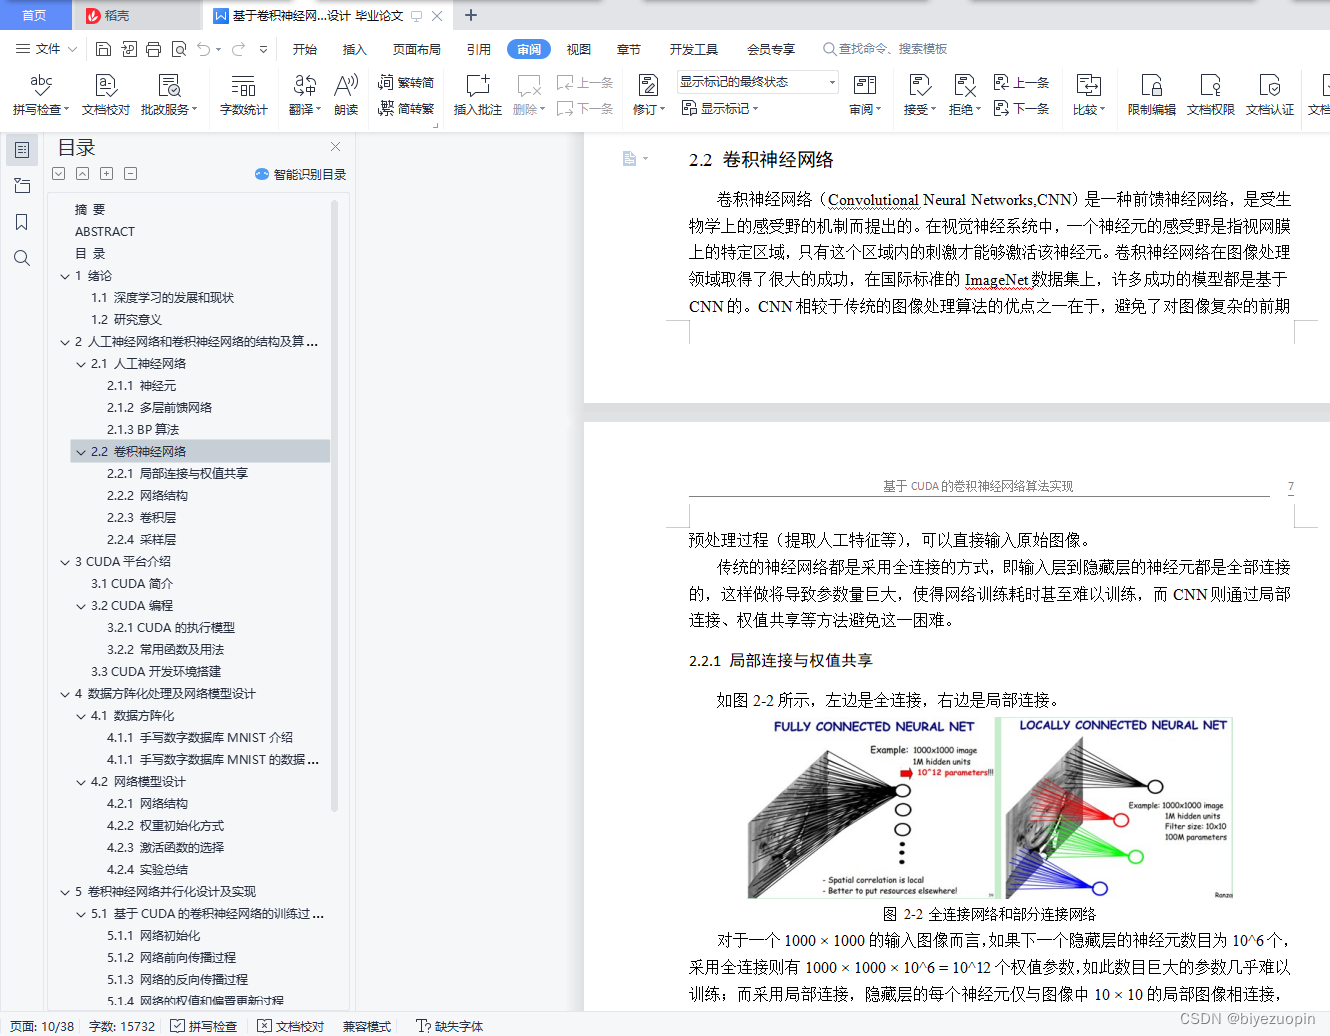Open 显示标记的最终状态 dropdown
This screenshot has height=1036, width=1330.
tap(758, 82)
